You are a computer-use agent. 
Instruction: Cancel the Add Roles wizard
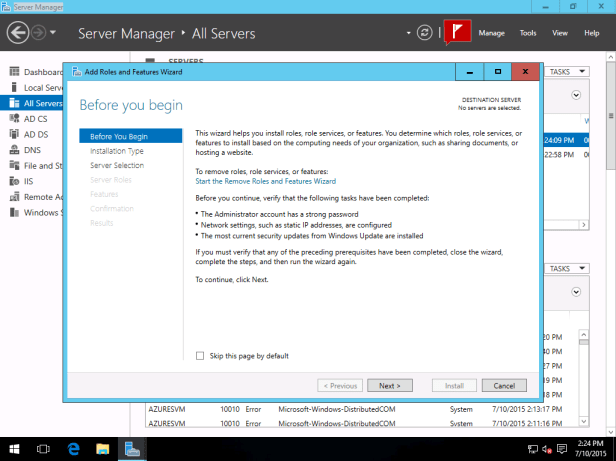click(503, 385)
